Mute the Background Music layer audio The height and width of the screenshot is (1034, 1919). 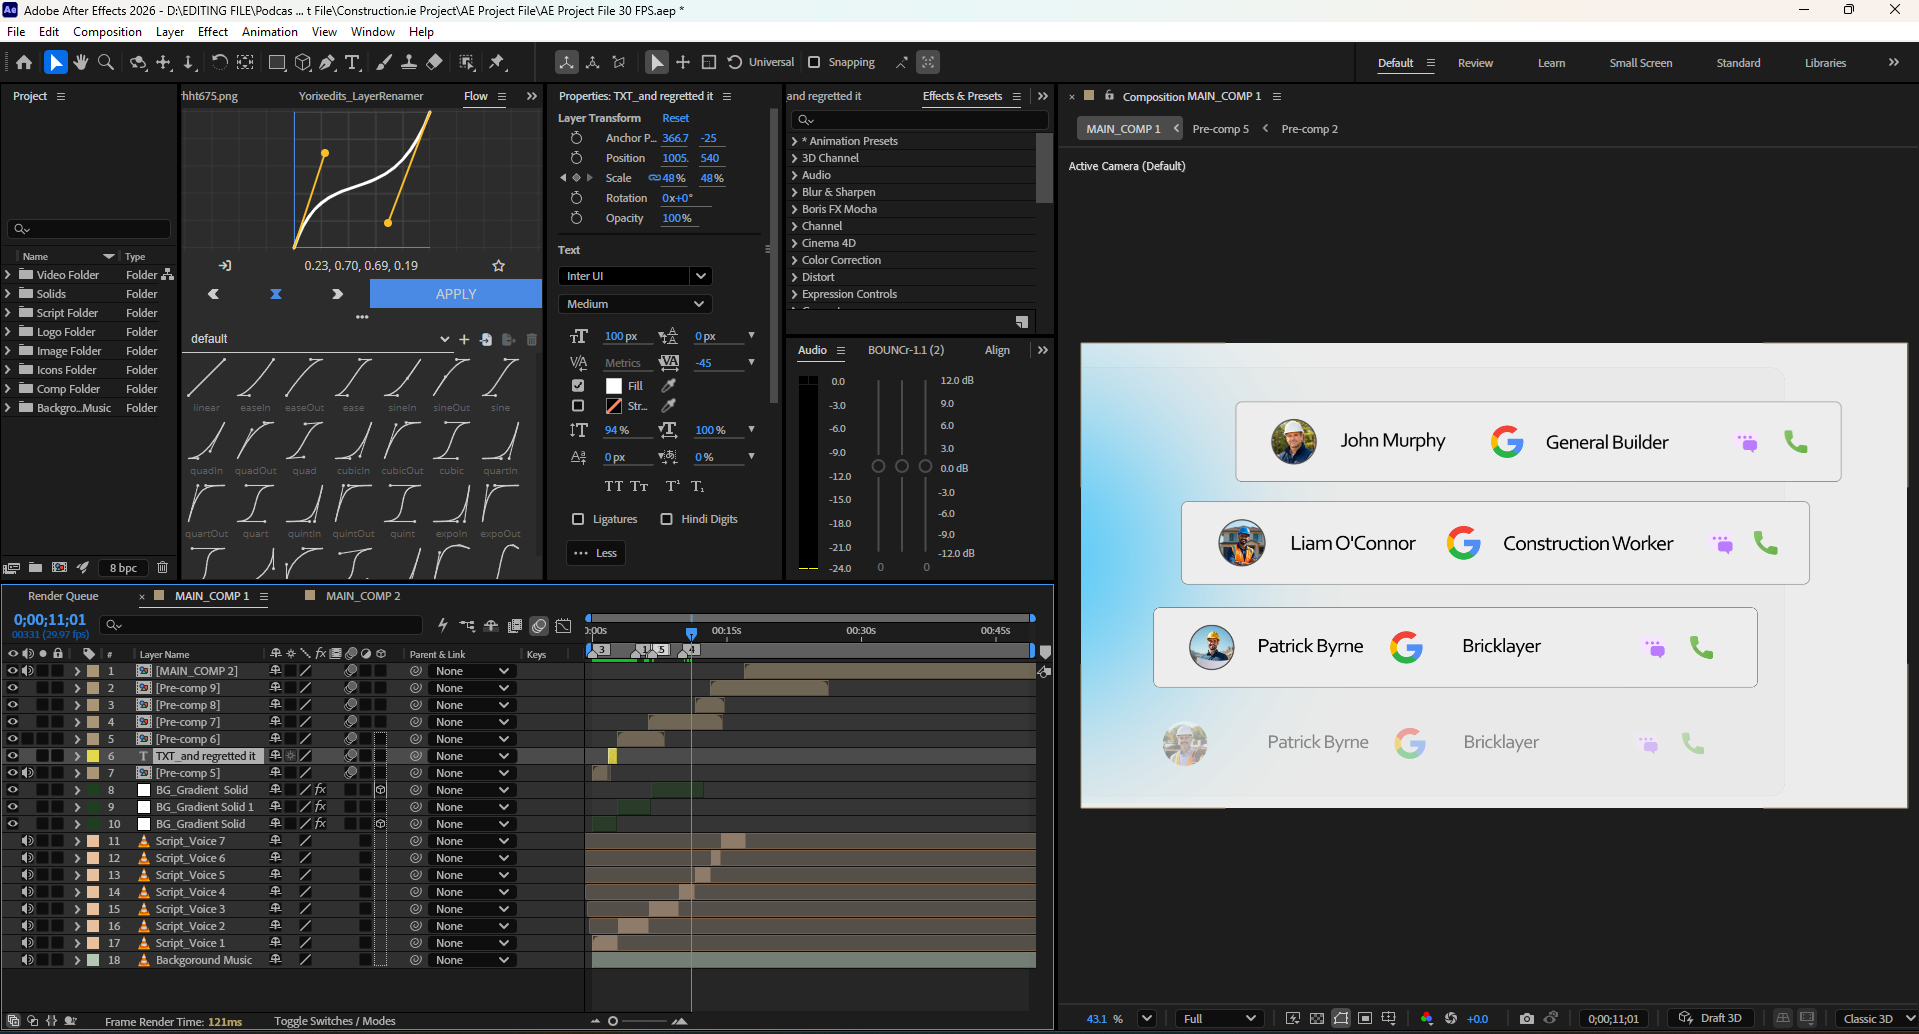click(27, 960)
